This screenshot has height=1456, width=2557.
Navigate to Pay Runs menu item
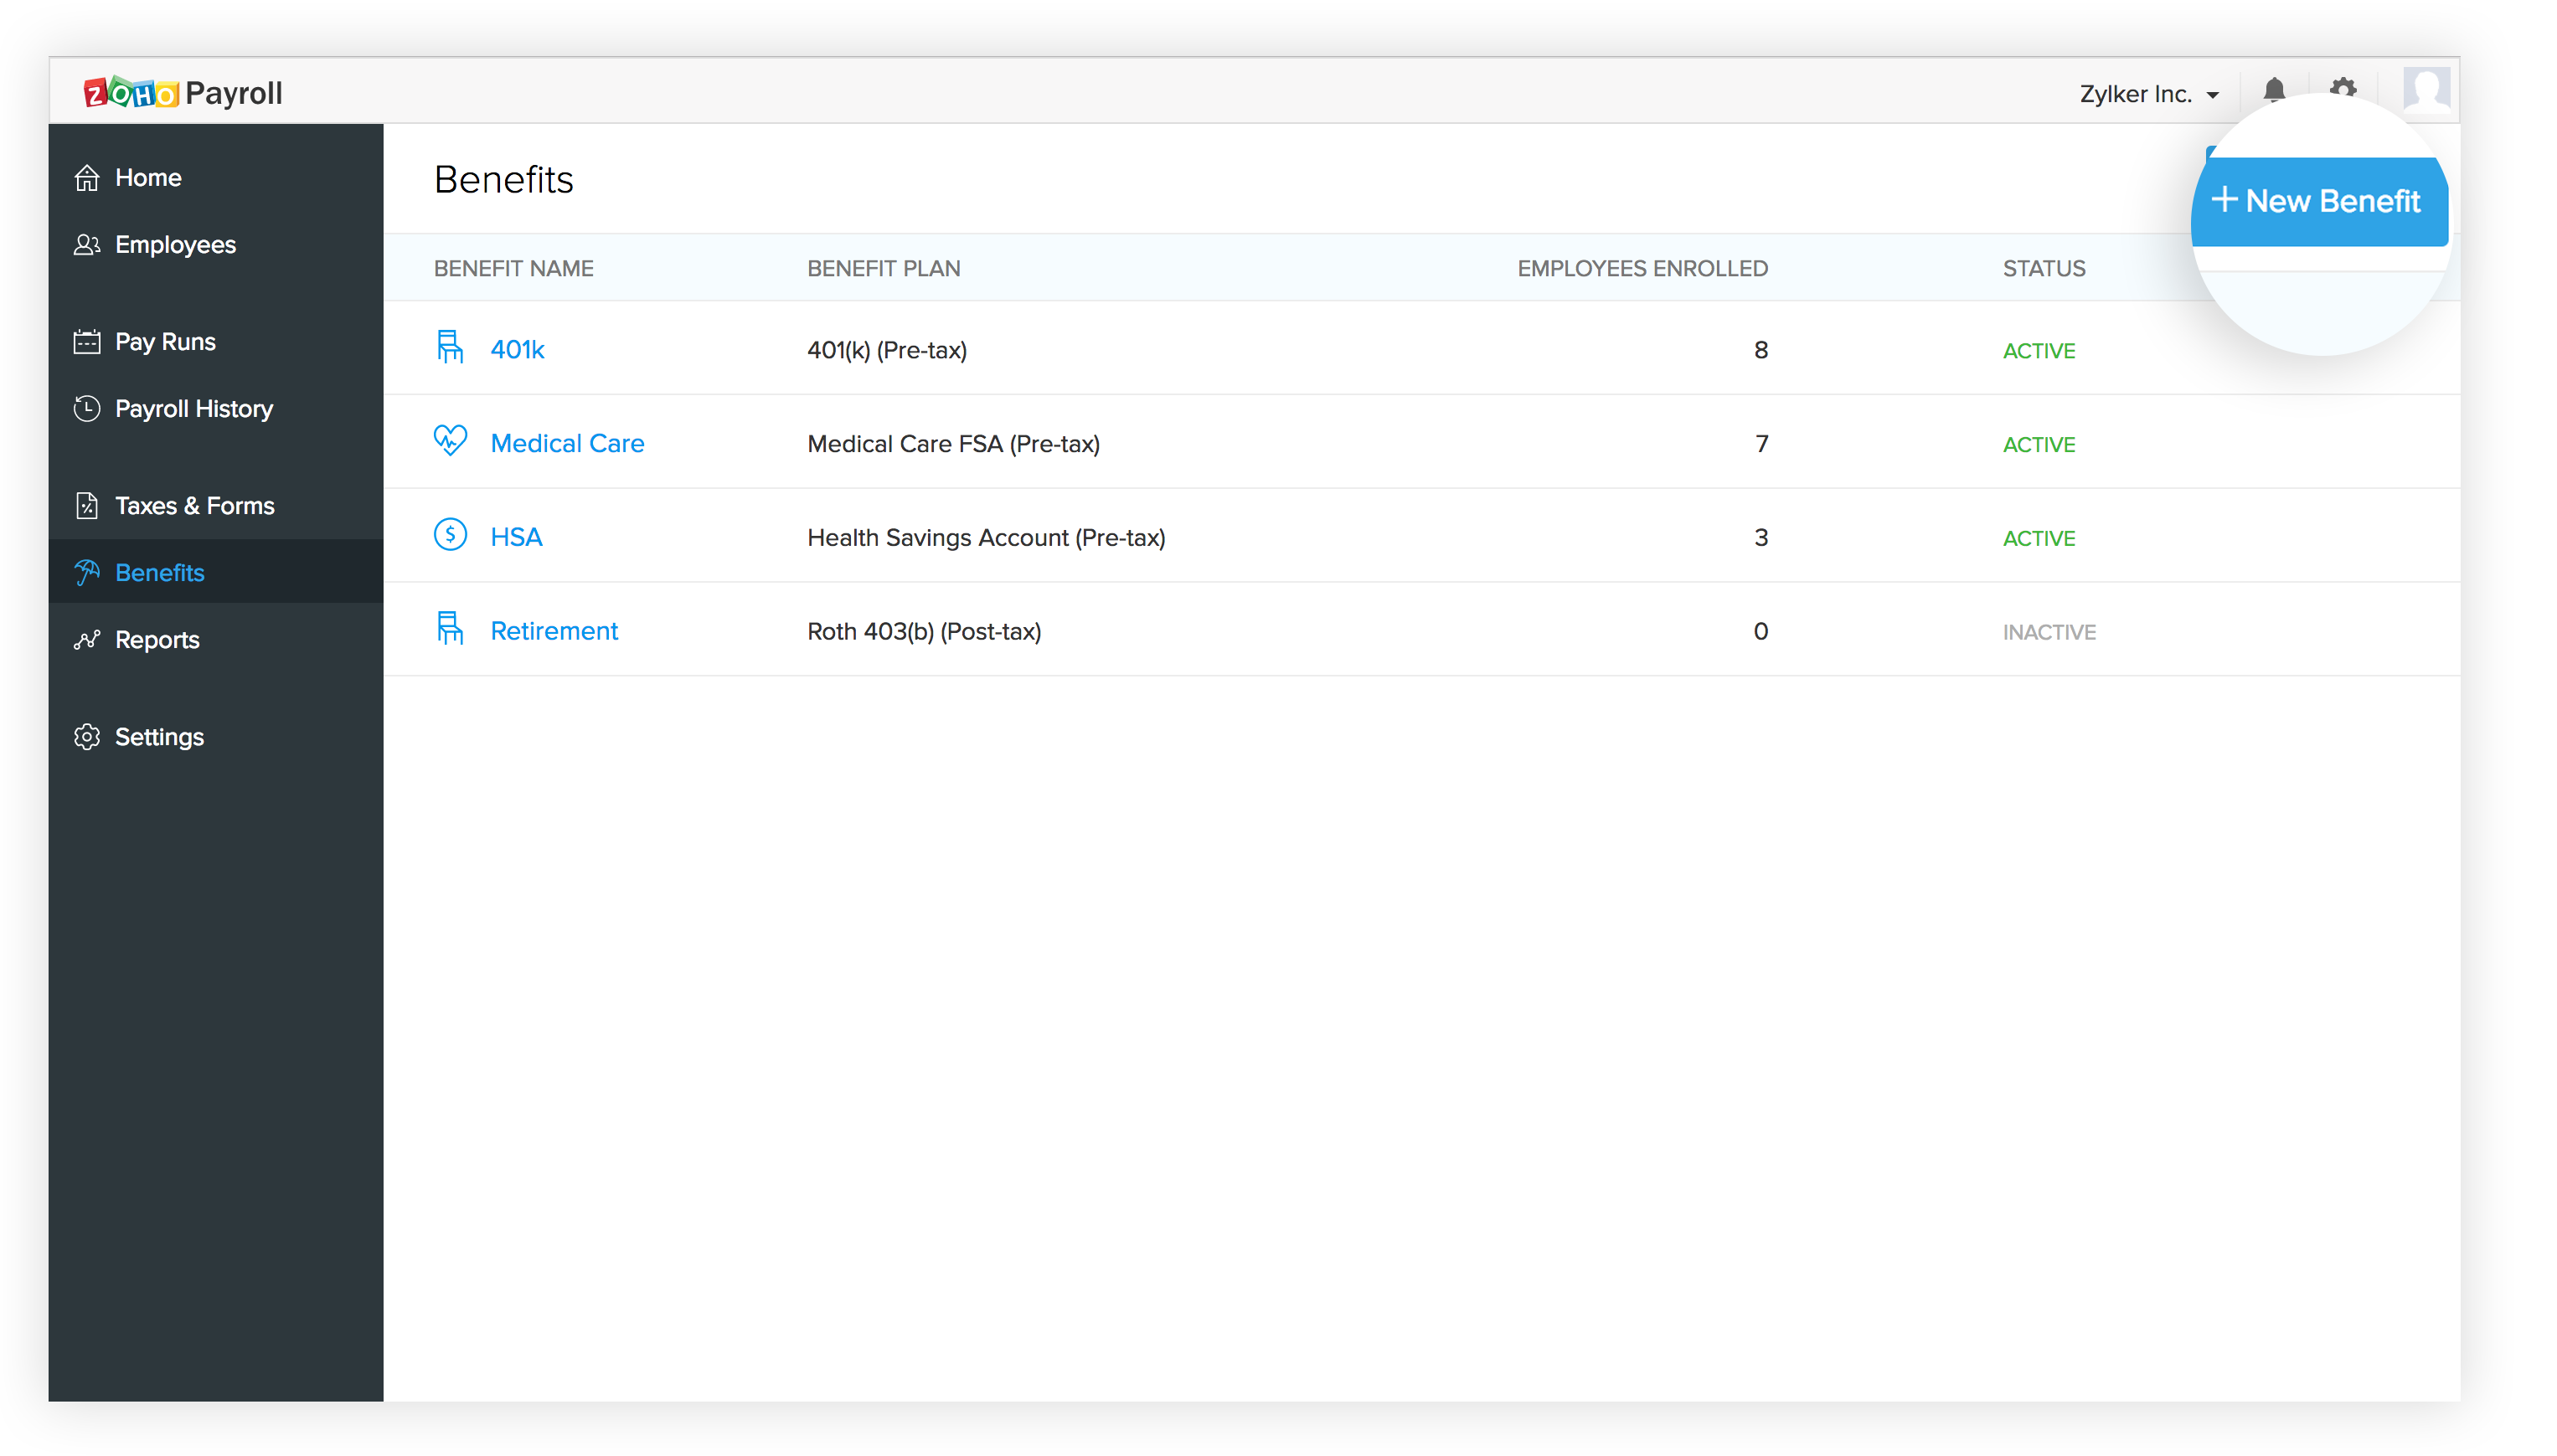pyautogui.click(x=163, y=341)
